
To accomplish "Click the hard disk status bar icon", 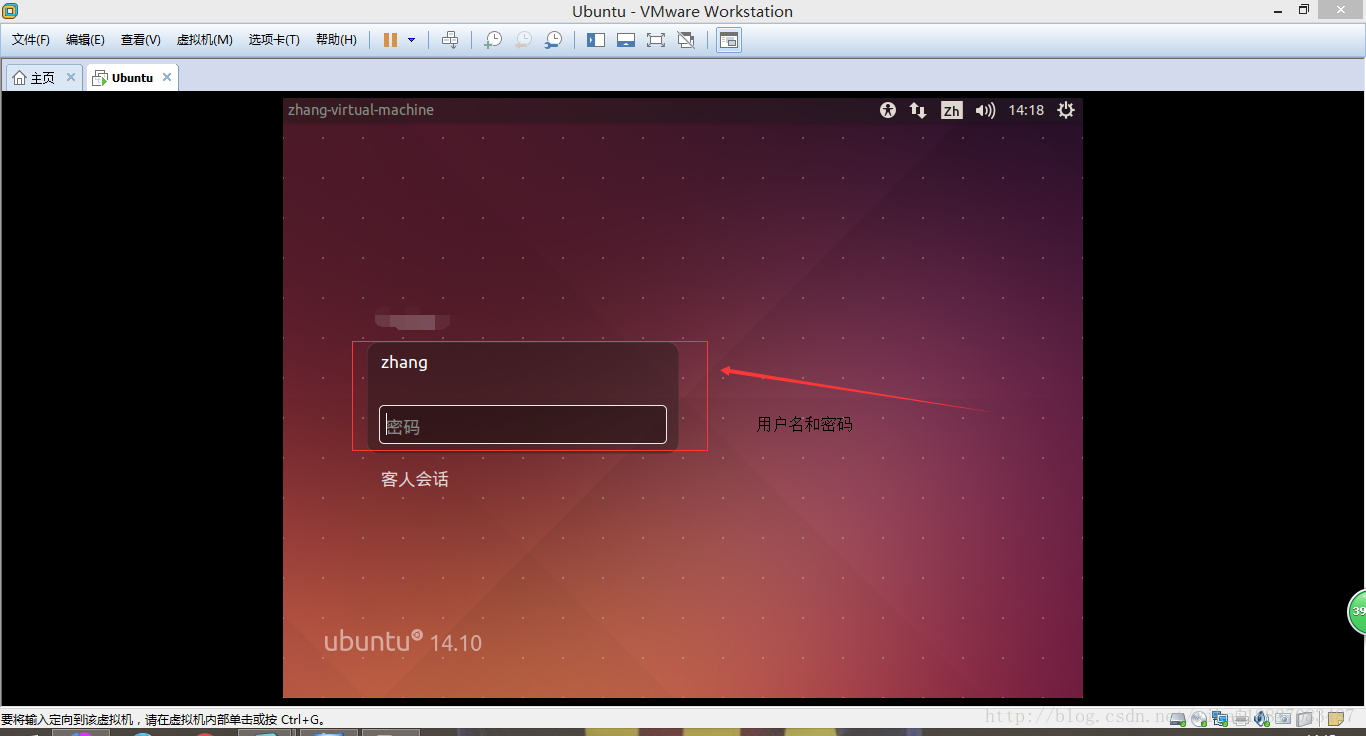I will point(1178,718).
